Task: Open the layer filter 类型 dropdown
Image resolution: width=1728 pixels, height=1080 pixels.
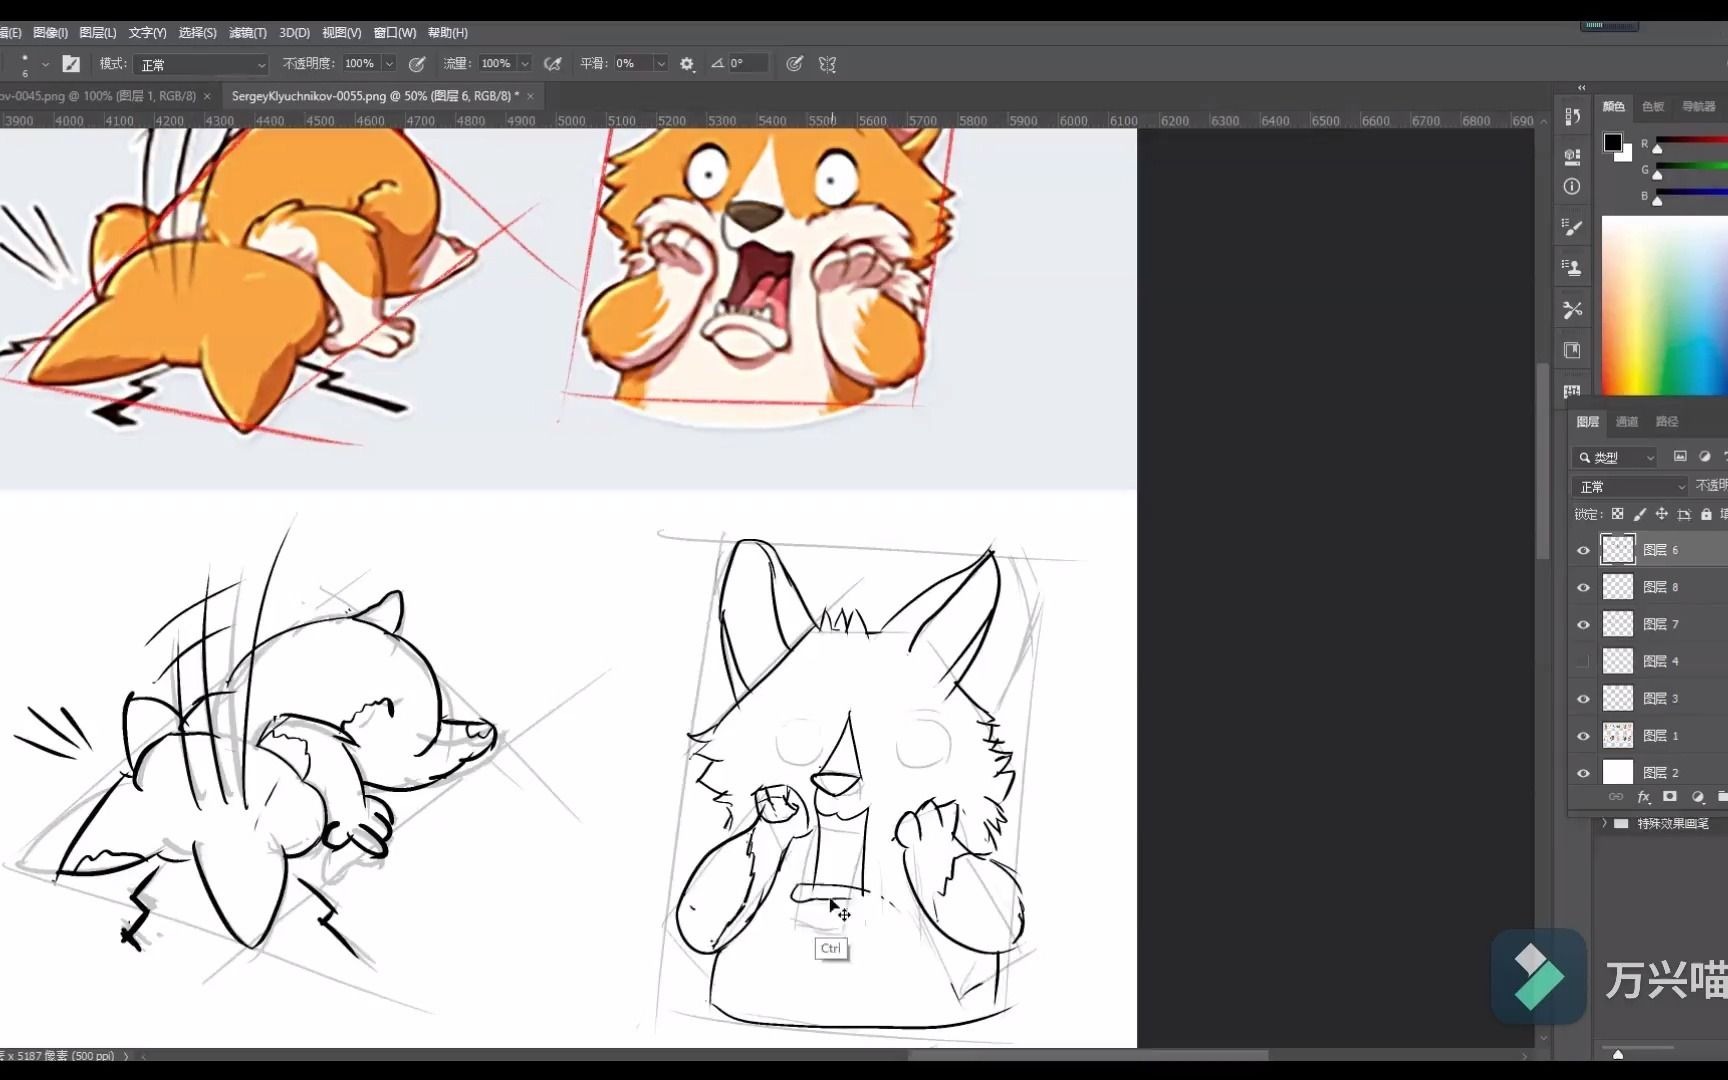Action: [x=1616, y=457]
